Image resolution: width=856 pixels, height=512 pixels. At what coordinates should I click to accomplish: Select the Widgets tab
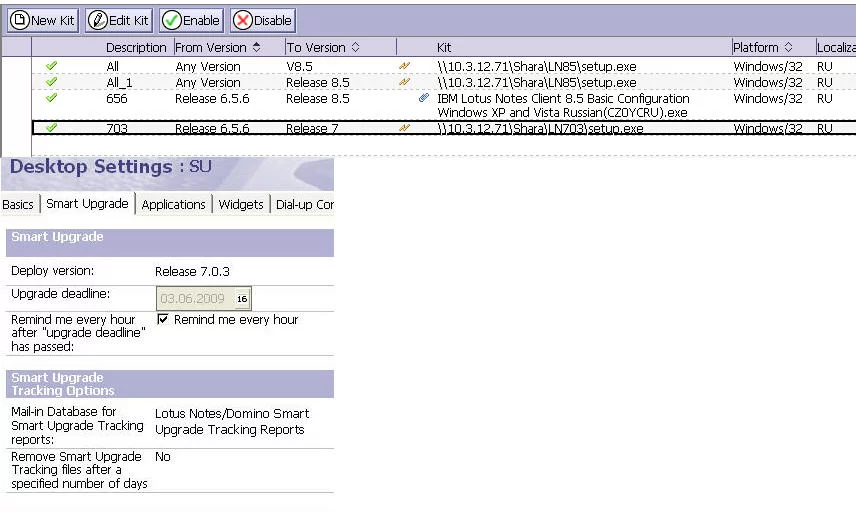241,204
